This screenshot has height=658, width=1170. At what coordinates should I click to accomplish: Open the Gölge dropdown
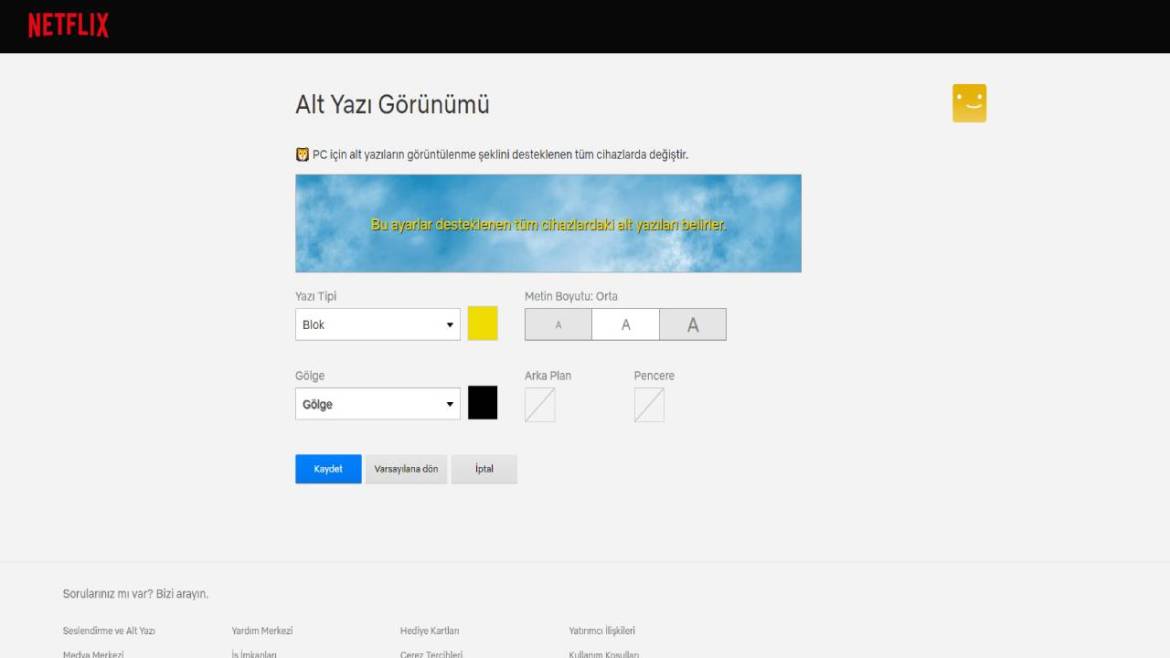377,403
